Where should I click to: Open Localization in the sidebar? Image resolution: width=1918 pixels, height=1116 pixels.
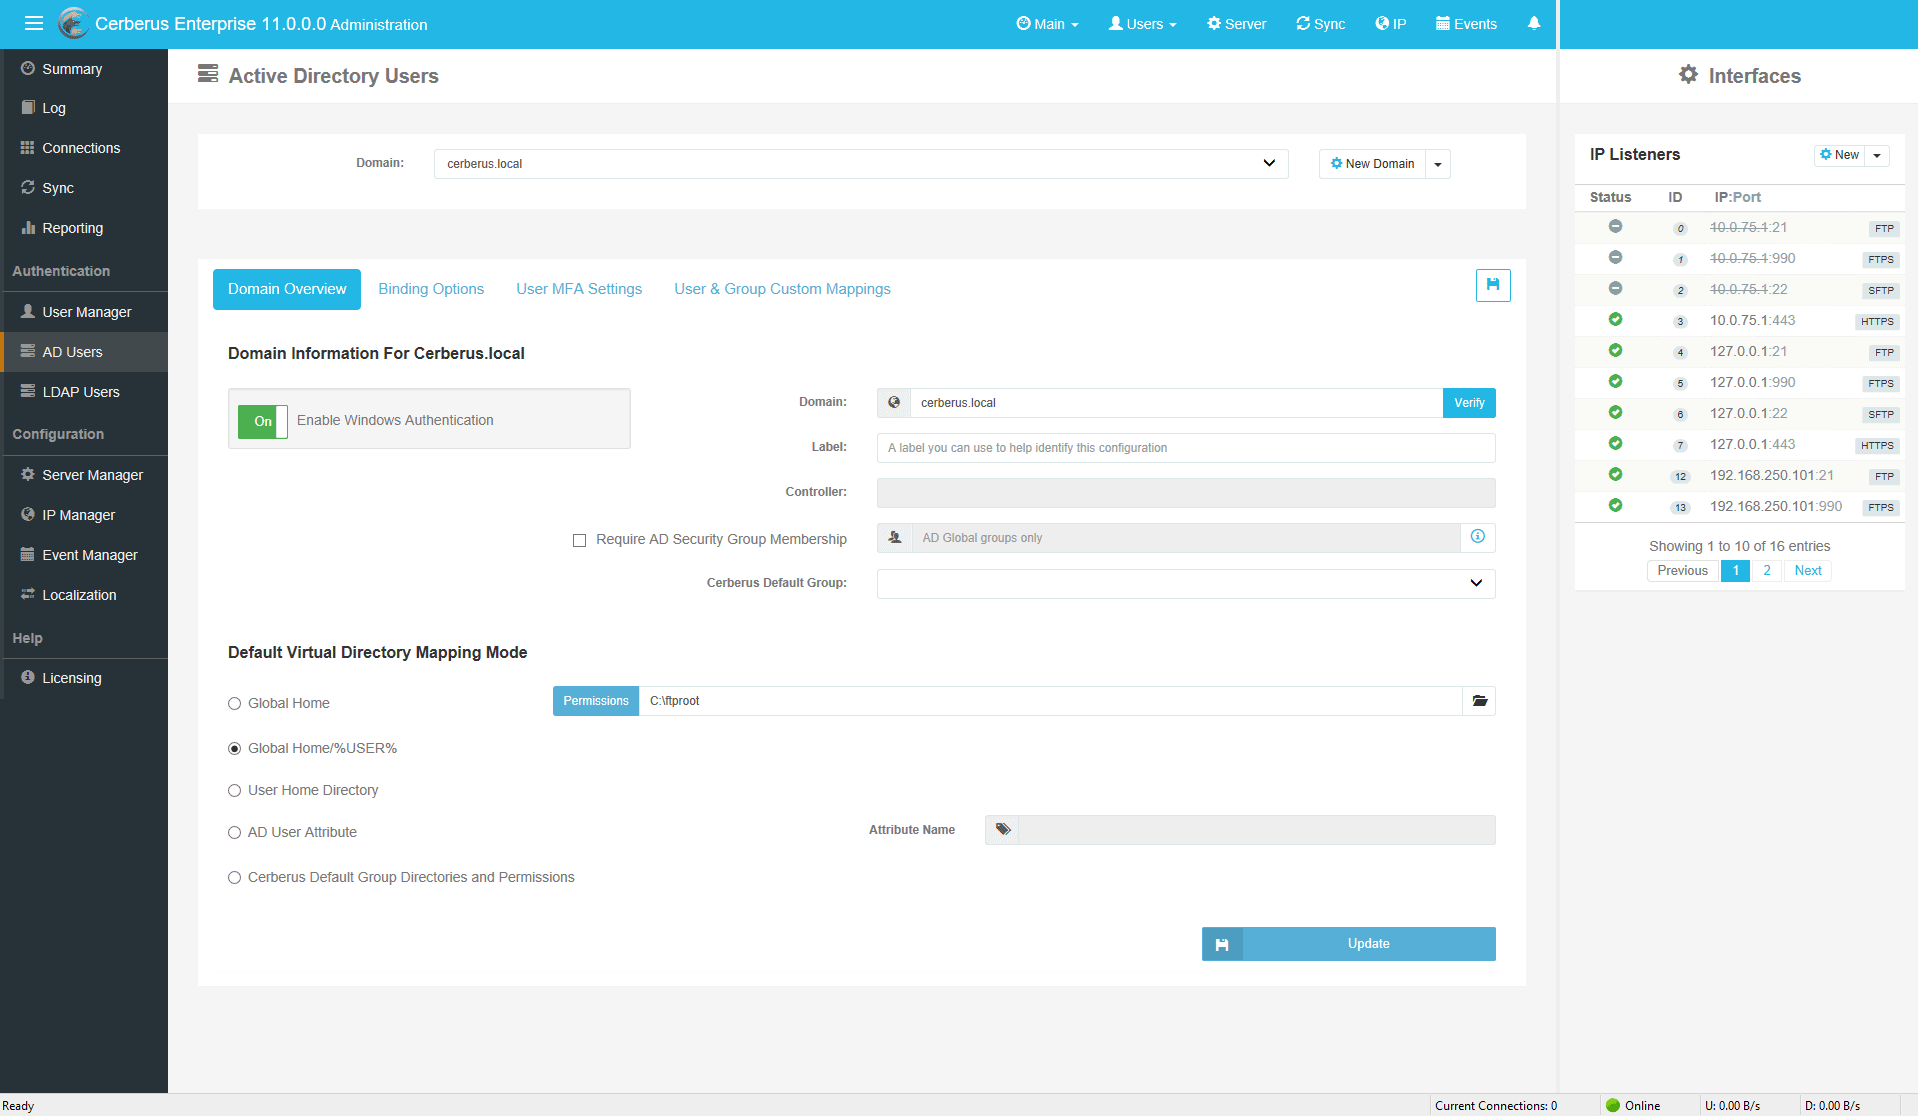point(84,595)
